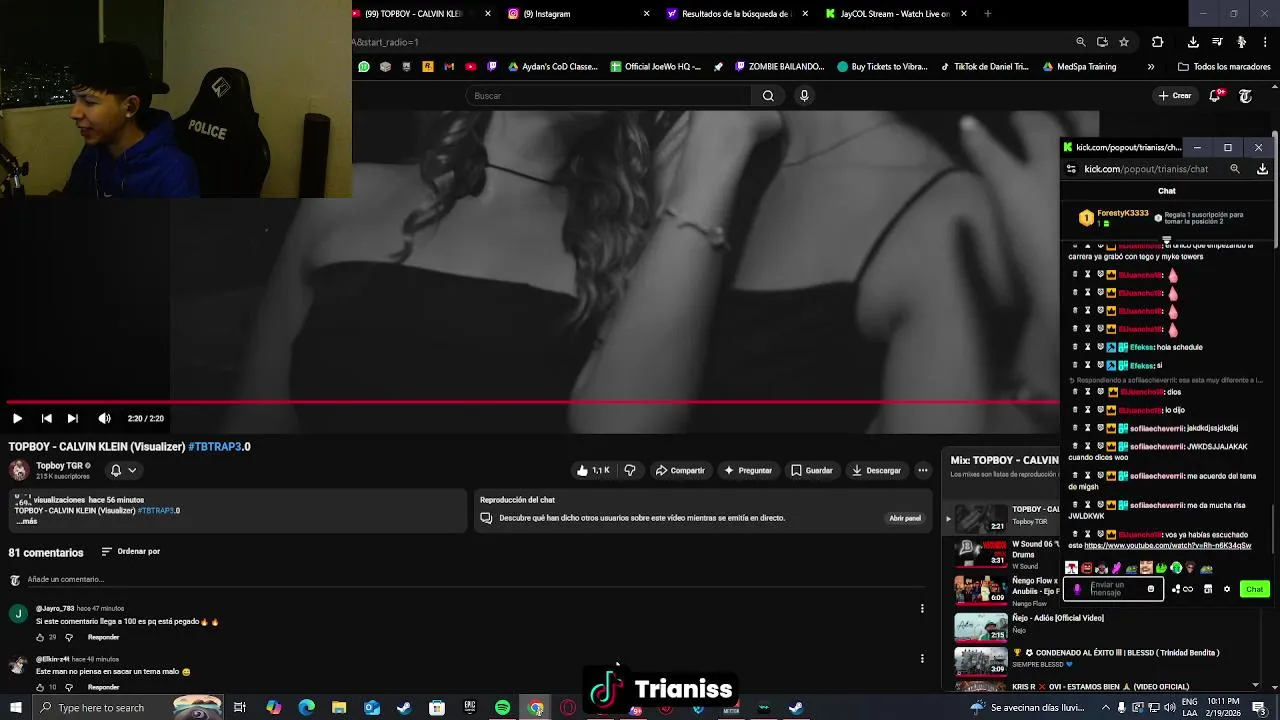
Task: Bookmark this page with star icon
Action: [1124, 42]
